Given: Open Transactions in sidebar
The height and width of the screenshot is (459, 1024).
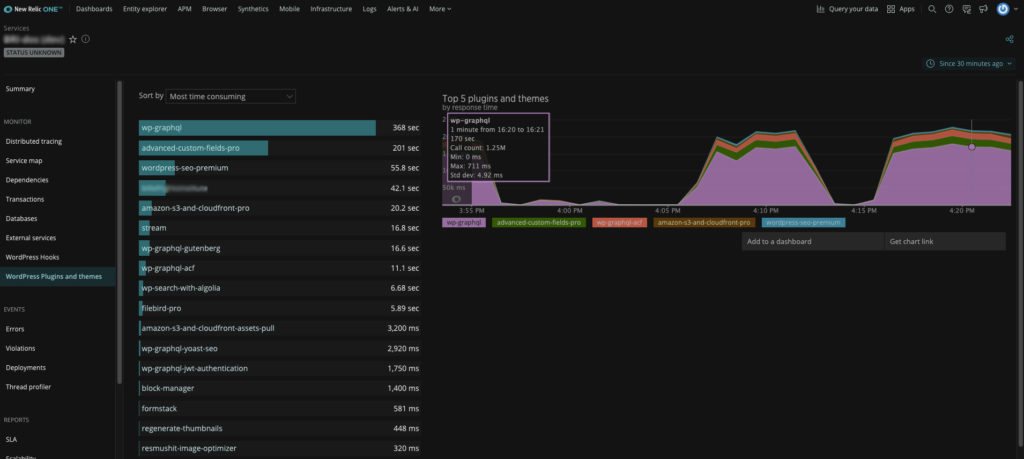Looking at the screenshot, I should pyautogui.click(x=25, y=199).
